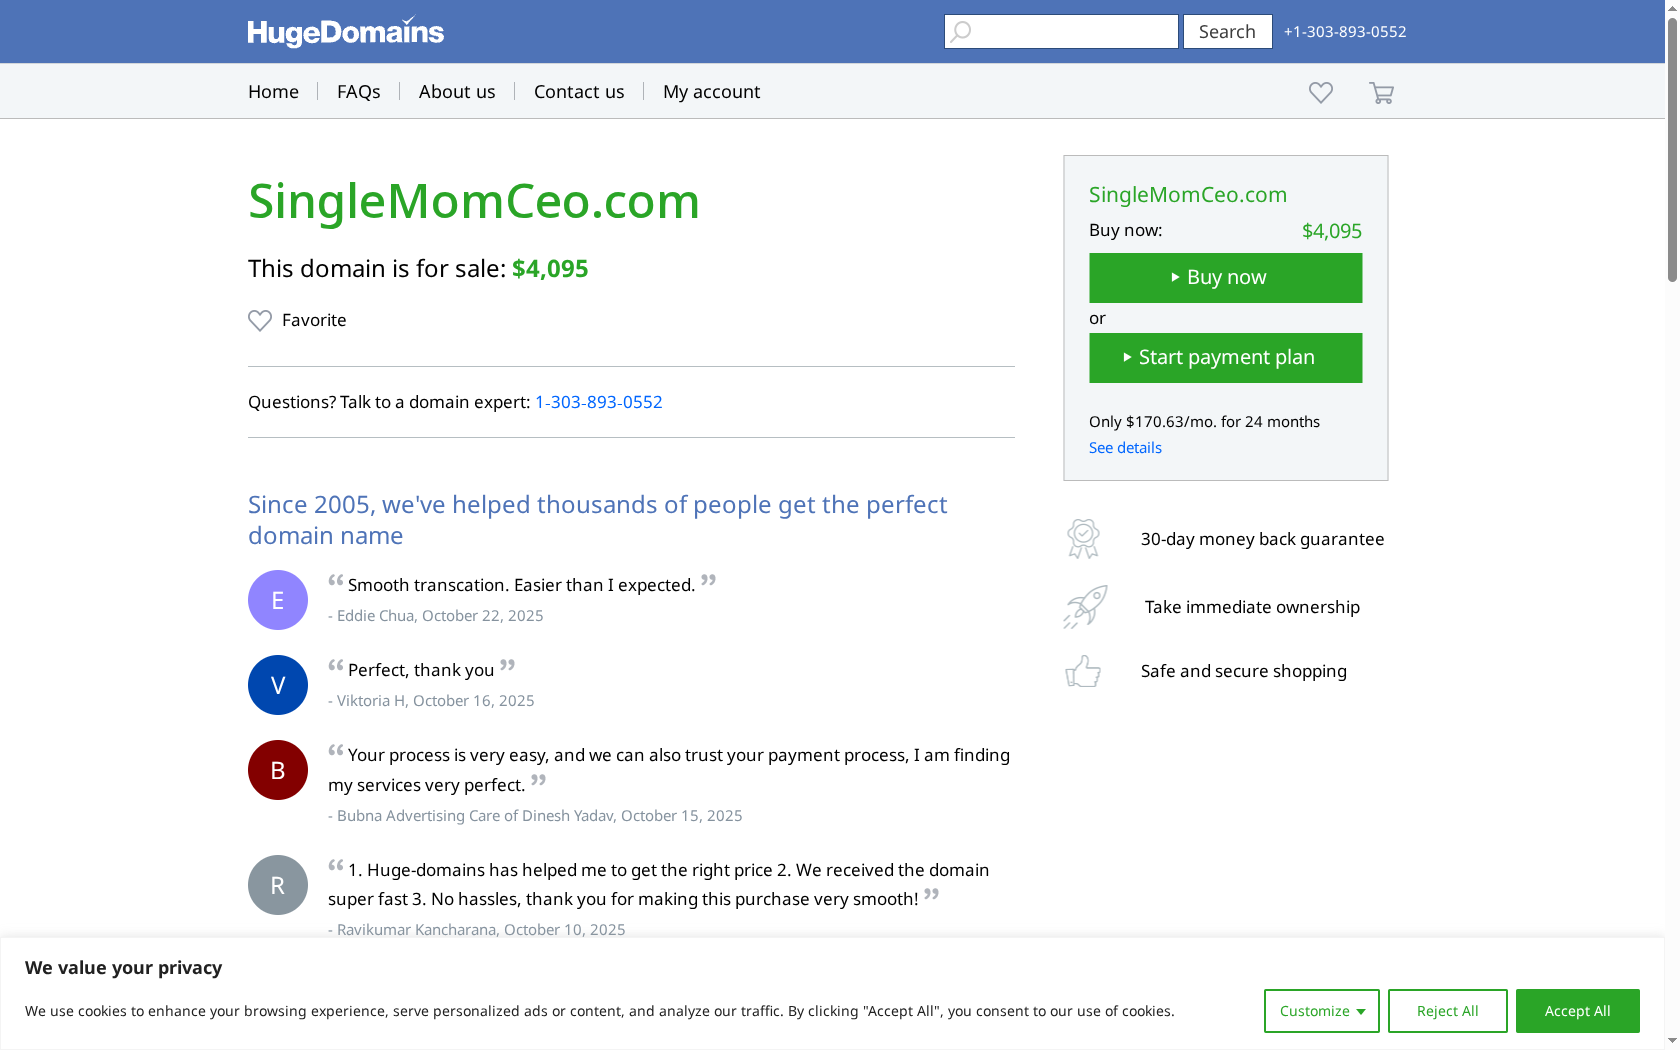Click the HugeDomains logo
This screenshot has width=1680, height=1050.
coord(345,31)
